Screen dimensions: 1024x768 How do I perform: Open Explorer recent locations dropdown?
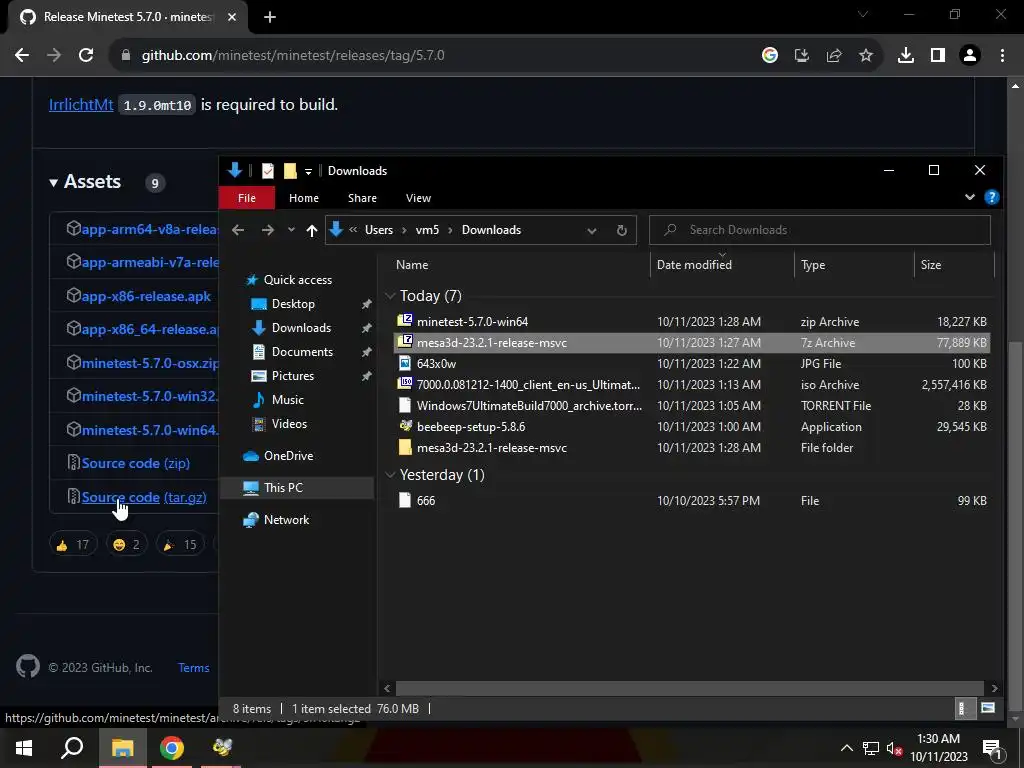291,230
